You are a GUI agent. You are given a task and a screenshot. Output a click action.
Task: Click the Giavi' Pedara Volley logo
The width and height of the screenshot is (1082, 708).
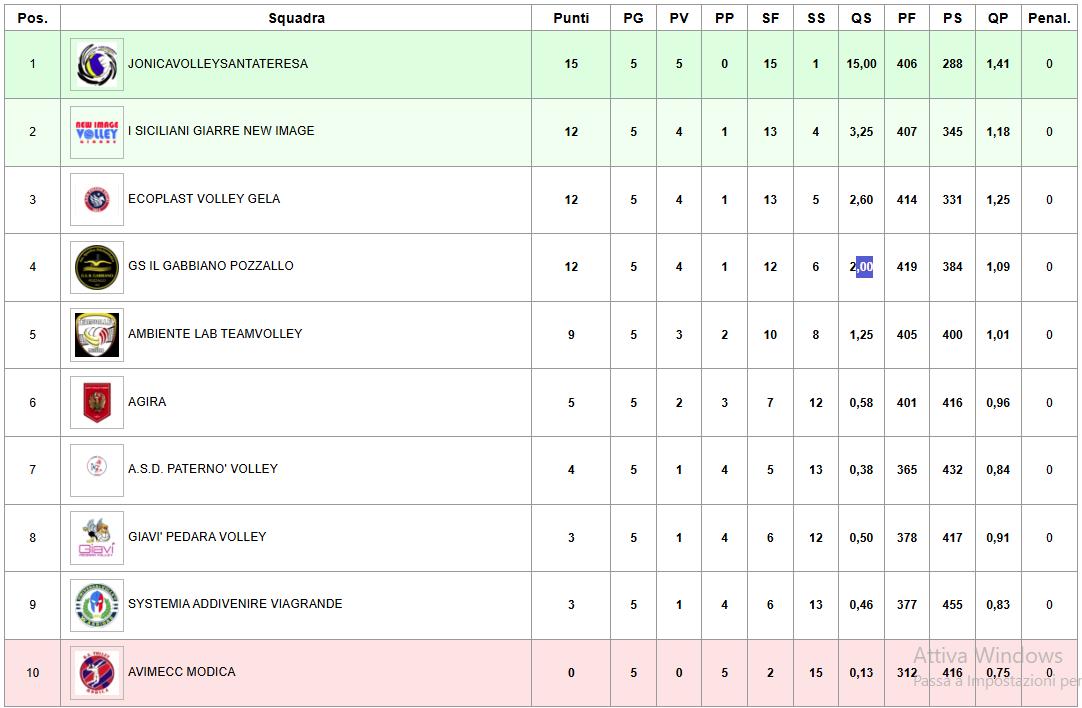pos(97,538)
